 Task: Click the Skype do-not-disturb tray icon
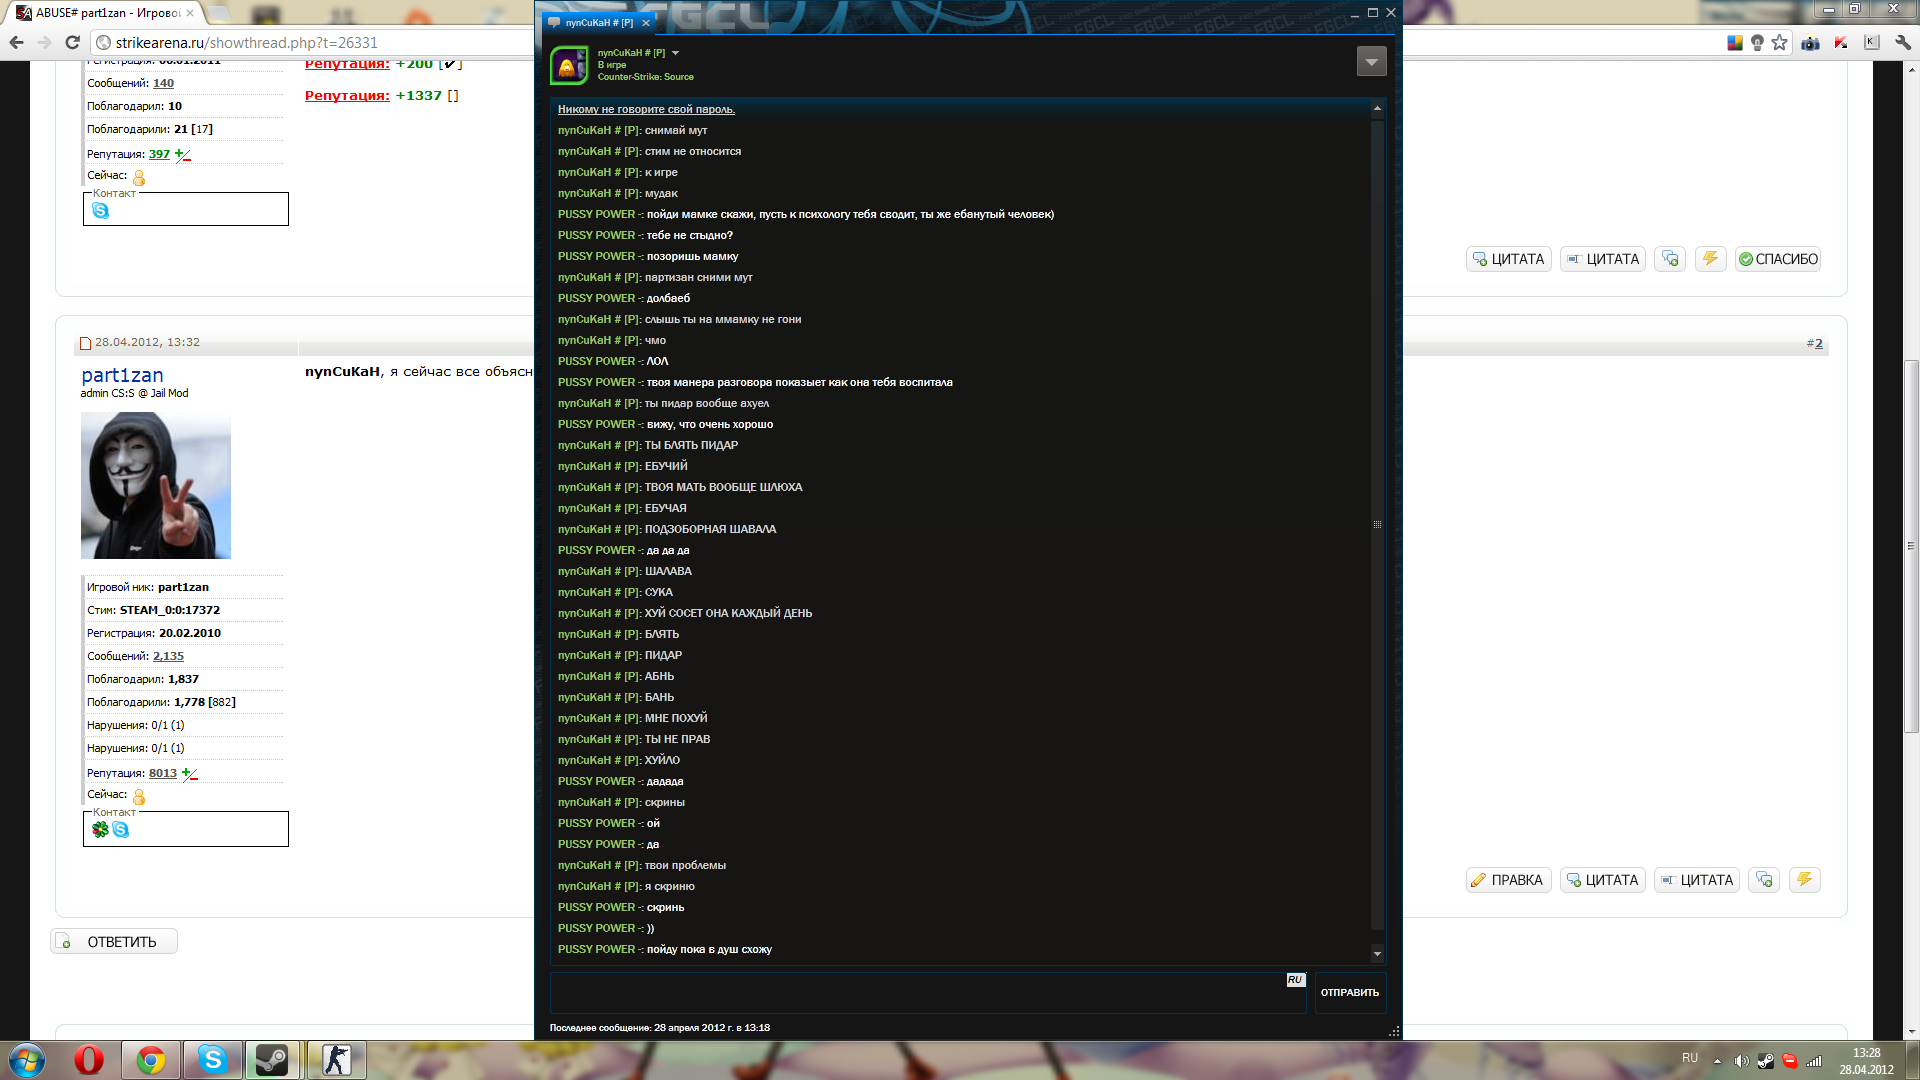coord(1790,1061)
